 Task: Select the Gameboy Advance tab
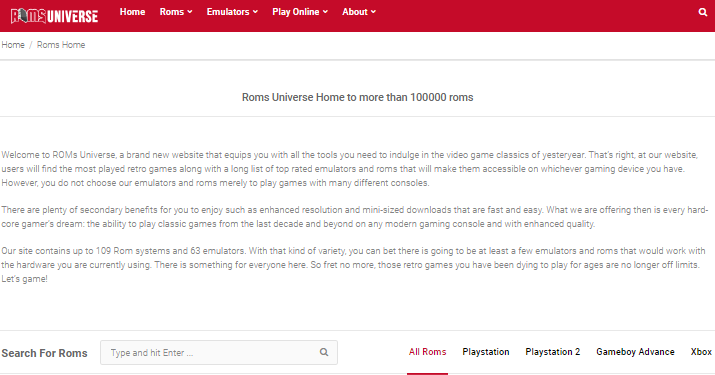coord(635,352)
